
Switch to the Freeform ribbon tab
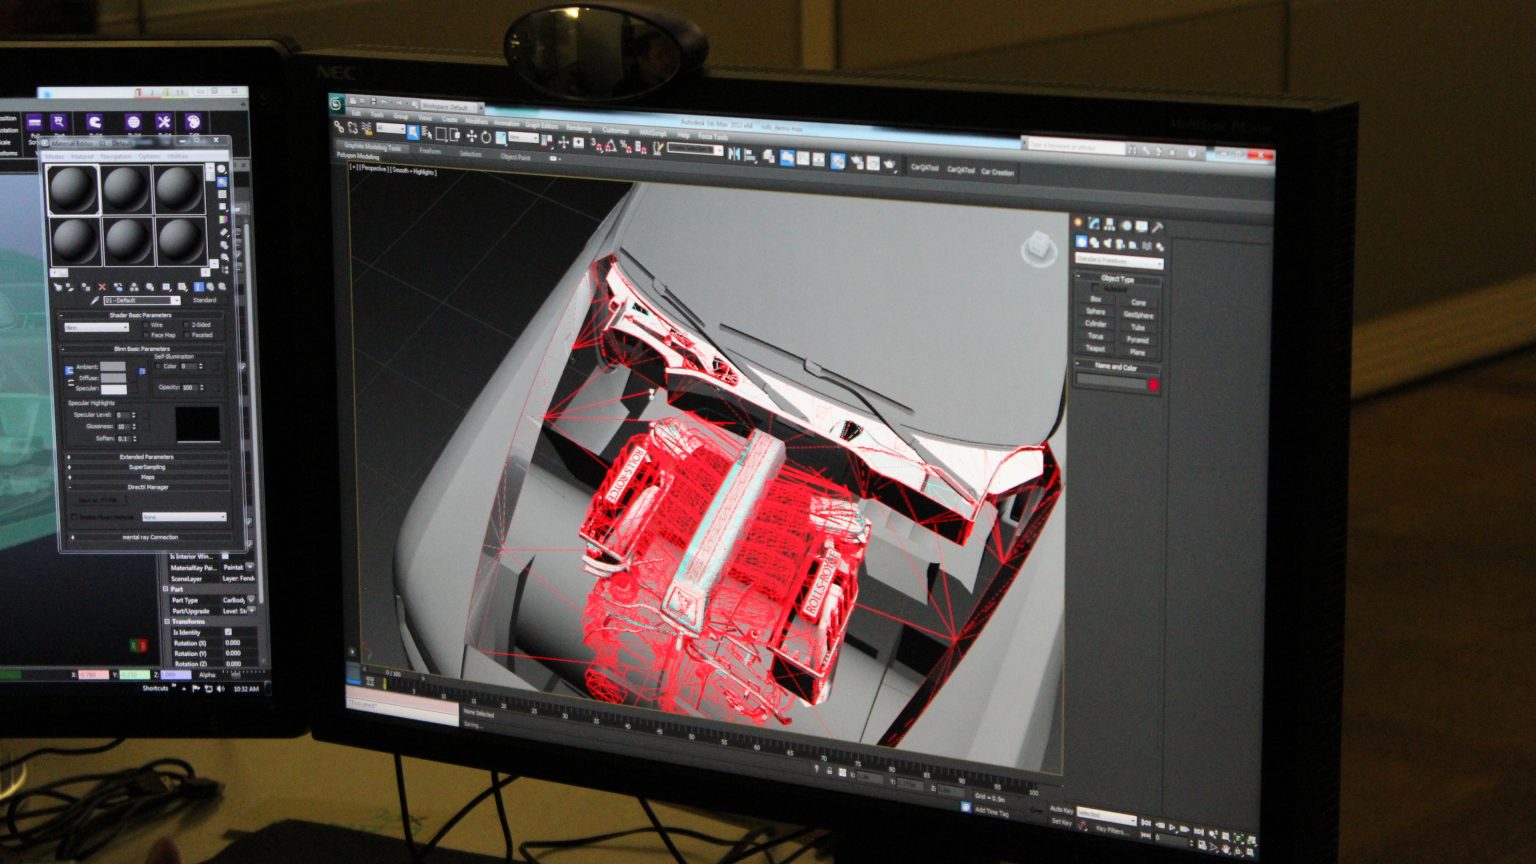[430, 151]
